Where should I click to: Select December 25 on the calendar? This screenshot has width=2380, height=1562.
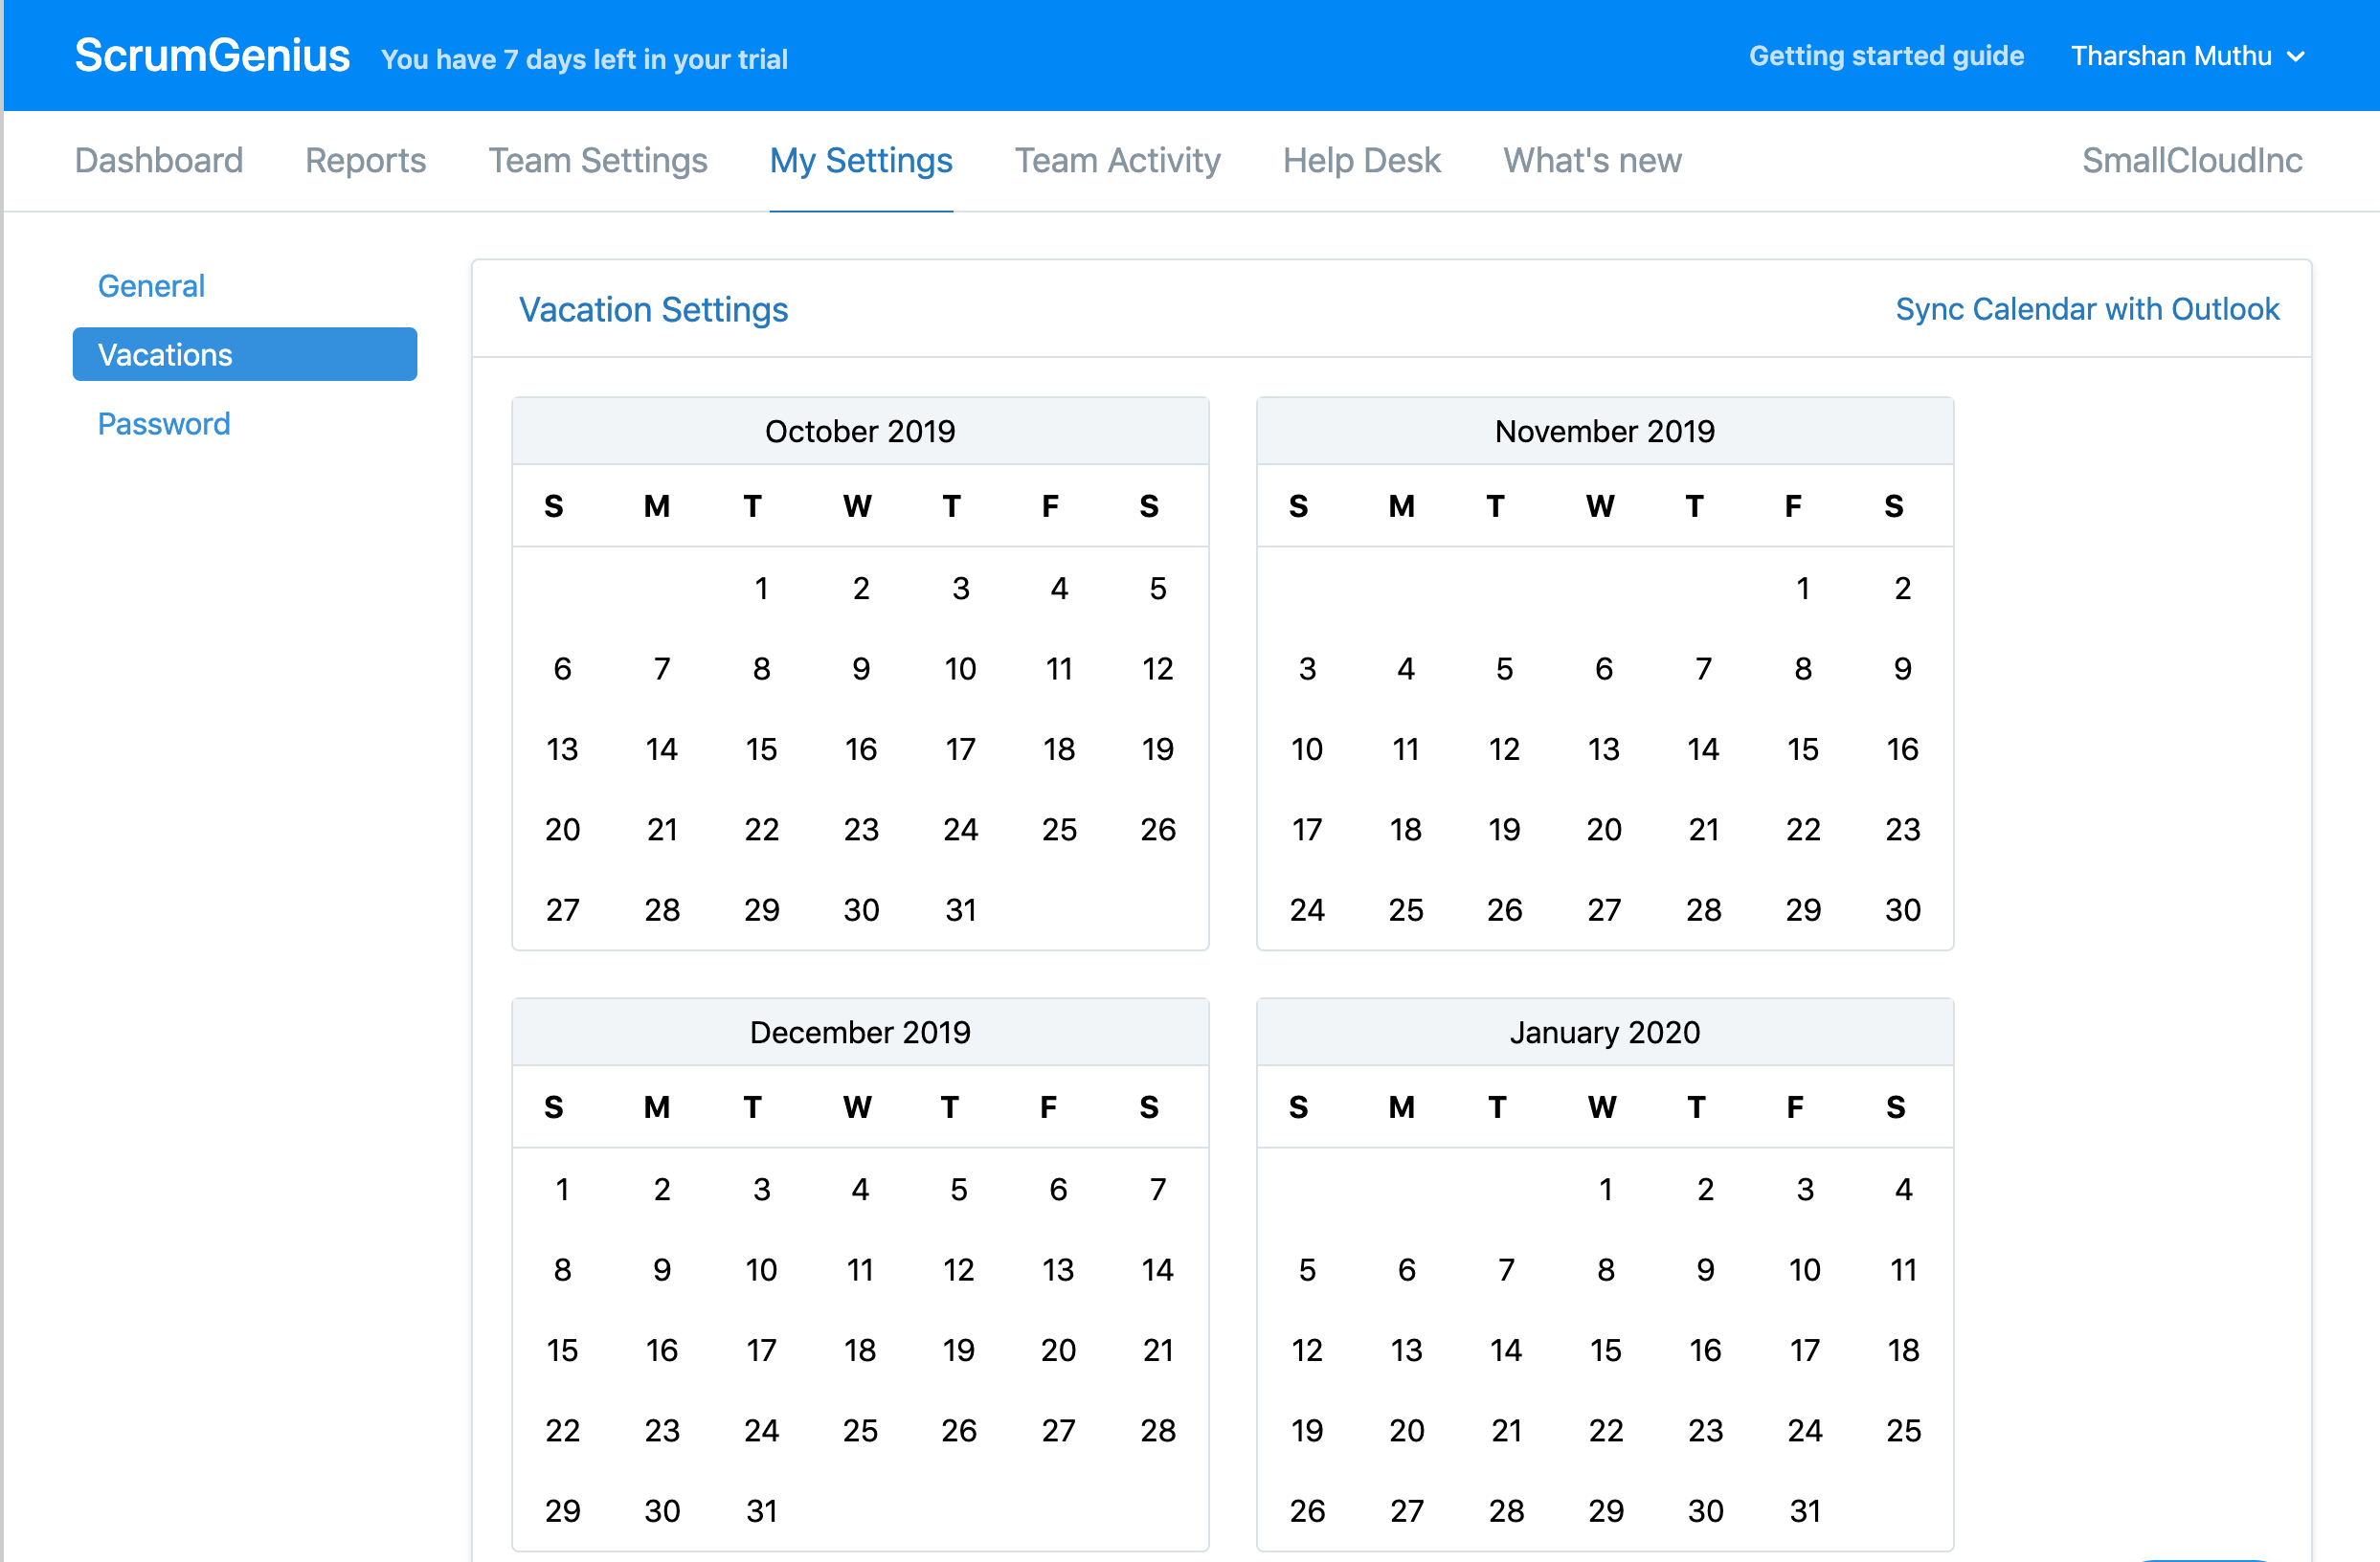(859, 1430)
